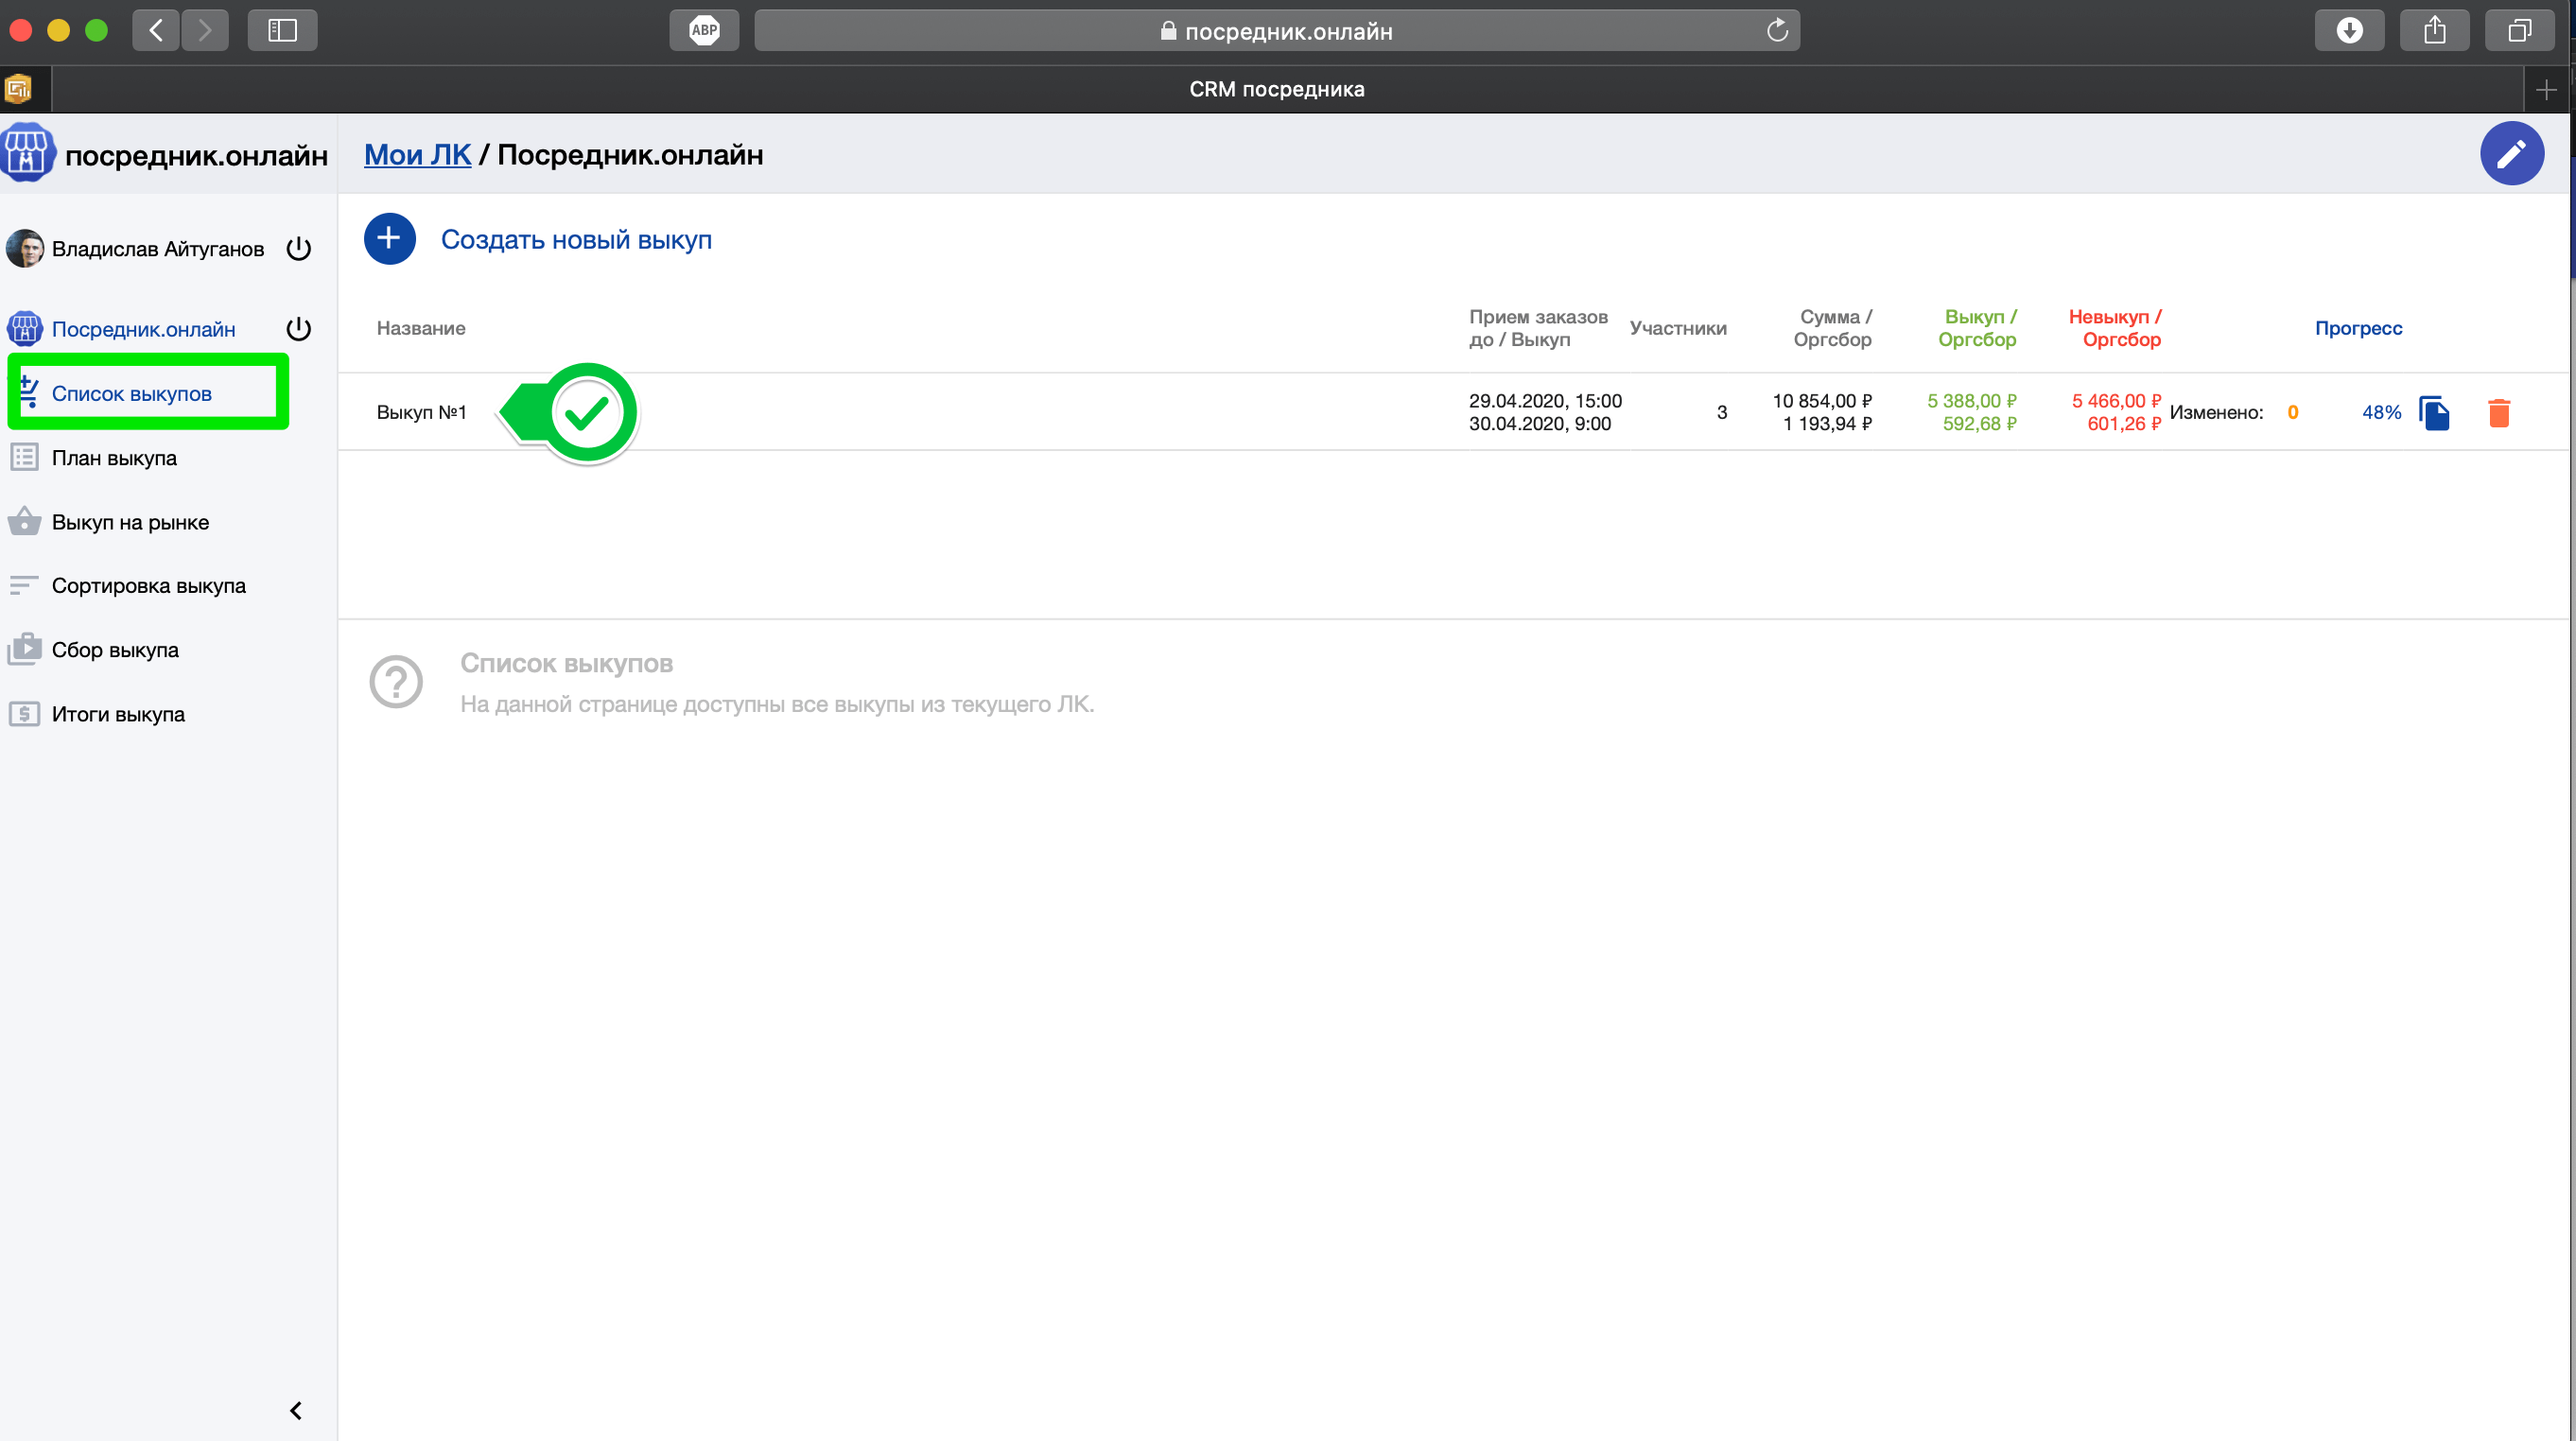Delete Выкуп №1 using trash icon
This screenshot has height=1441, width=2576.
2498,412
